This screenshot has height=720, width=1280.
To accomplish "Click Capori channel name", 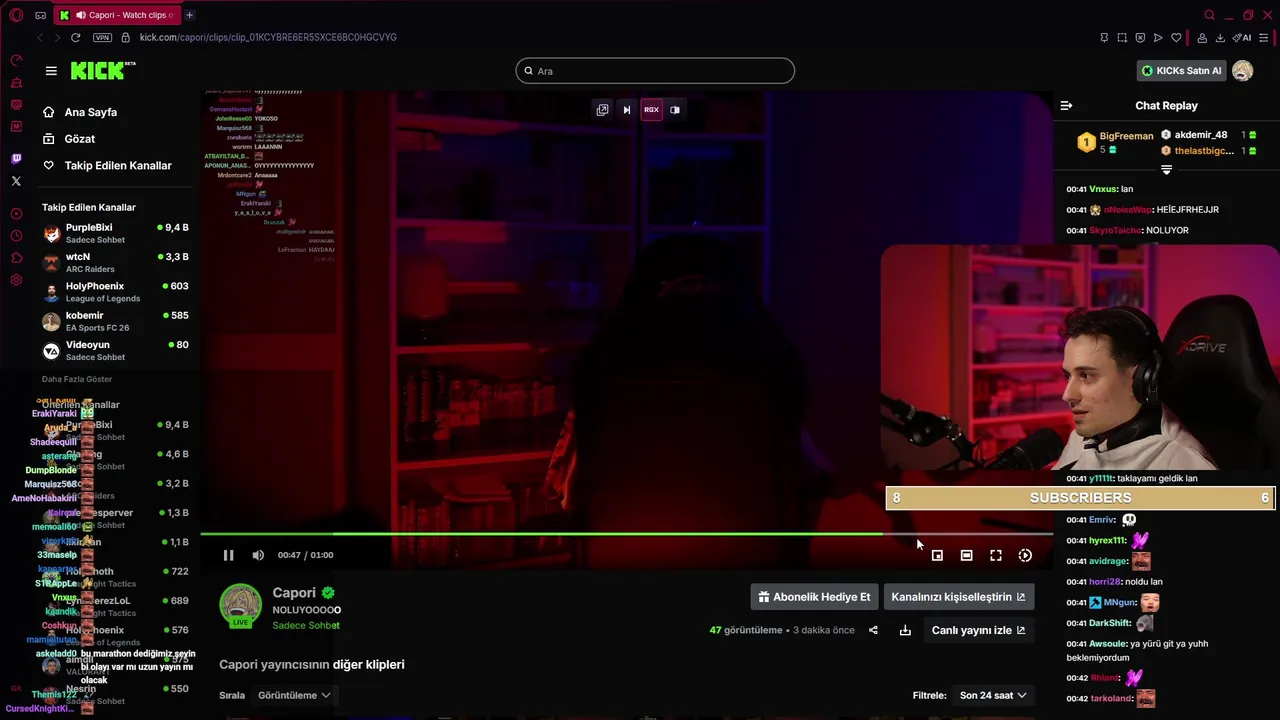I will 294,593.
